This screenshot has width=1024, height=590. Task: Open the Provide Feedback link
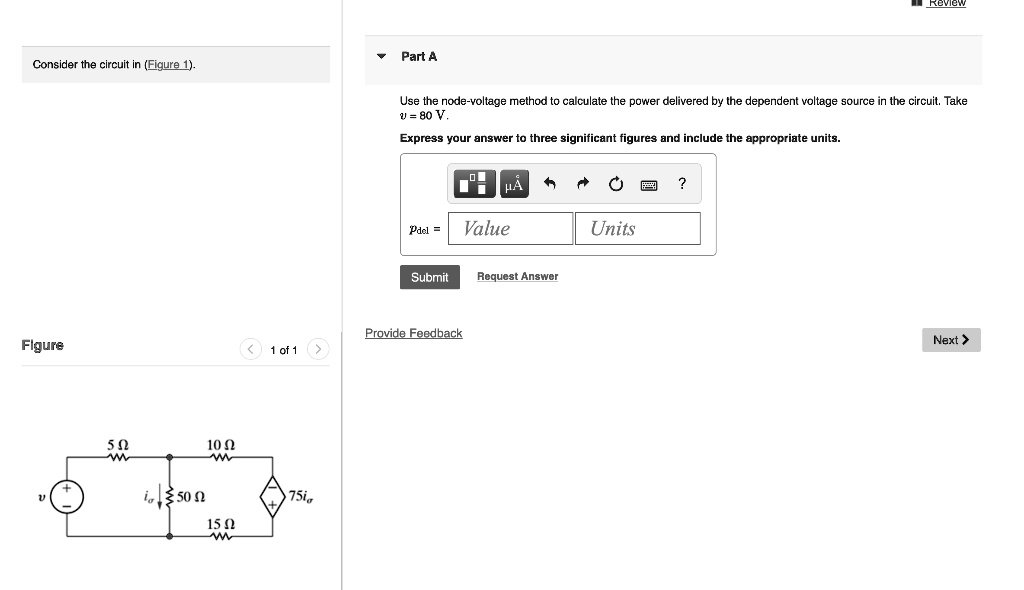click(413, 333)
